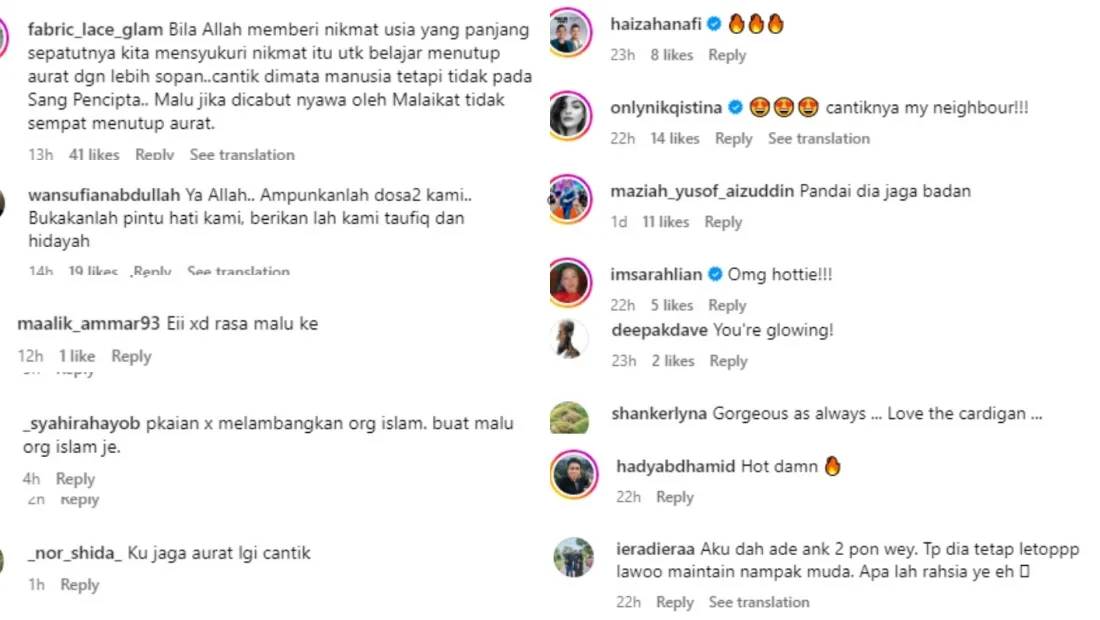The width and height of the screenshot is (1100, 620).
Task: View maziah_yusof_aizuddin's profile photo
Action: click(x=570, y=199)
